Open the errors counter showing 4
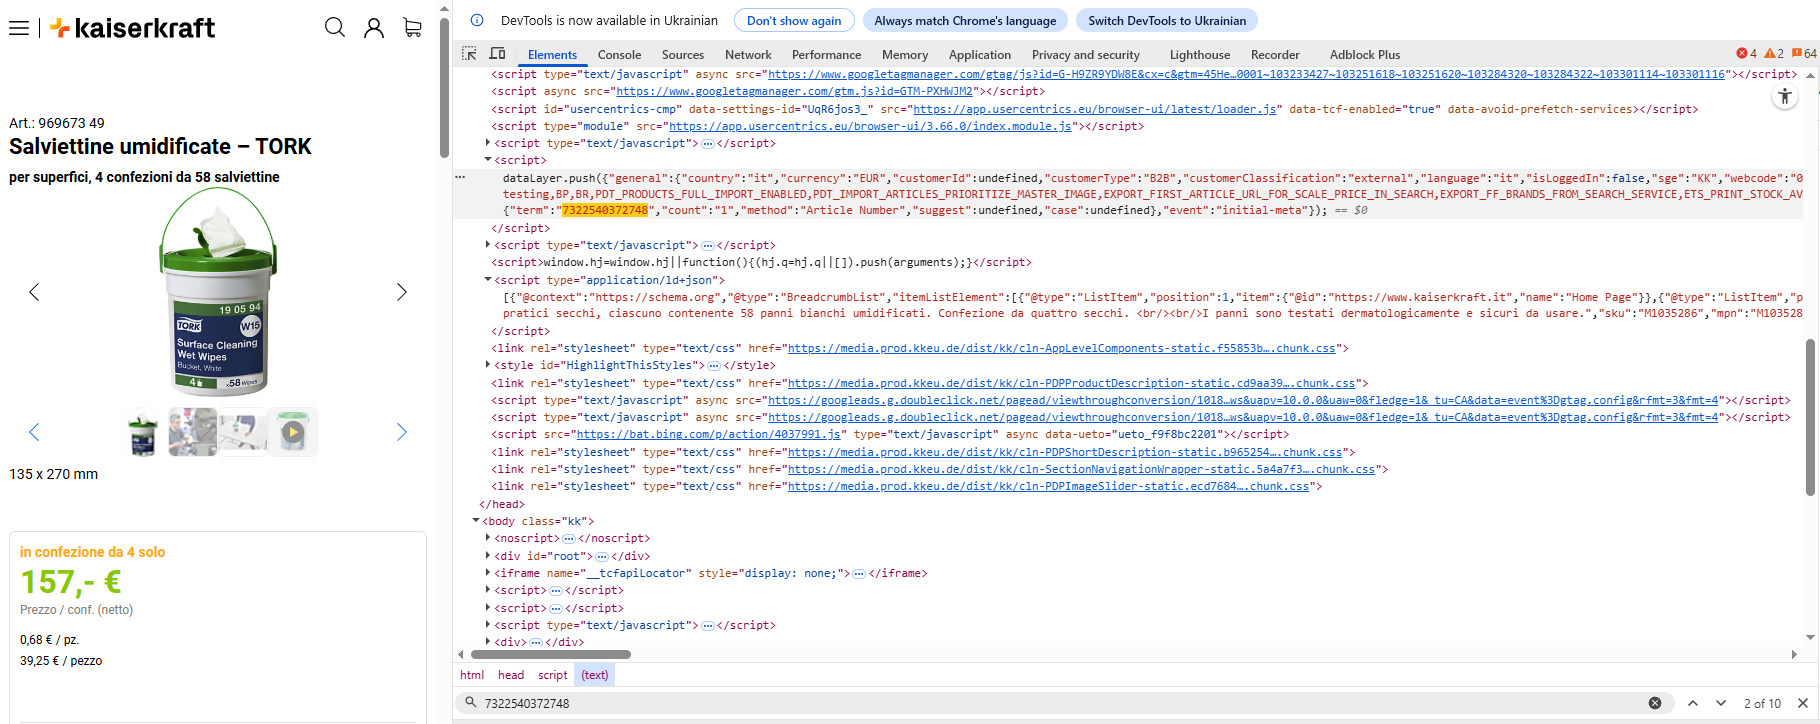 (x=1746, y=54)
